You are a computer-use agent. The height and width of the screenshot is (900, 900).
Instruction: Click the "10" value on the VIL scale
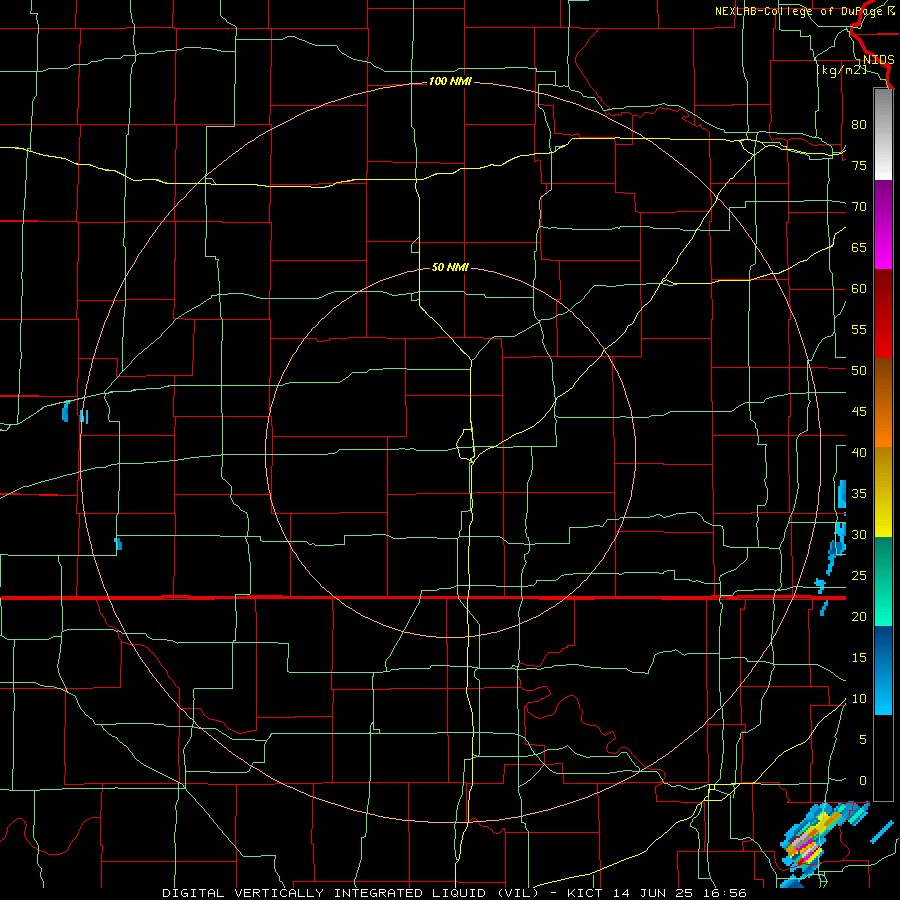[x=859, y=699]
